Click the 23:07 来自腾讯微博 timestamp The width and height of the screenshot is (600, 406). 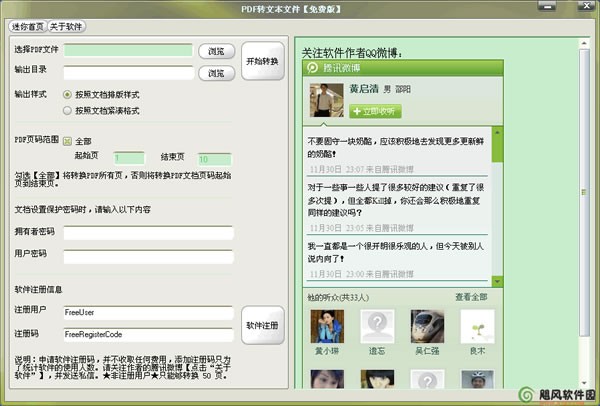click(362, 169)
